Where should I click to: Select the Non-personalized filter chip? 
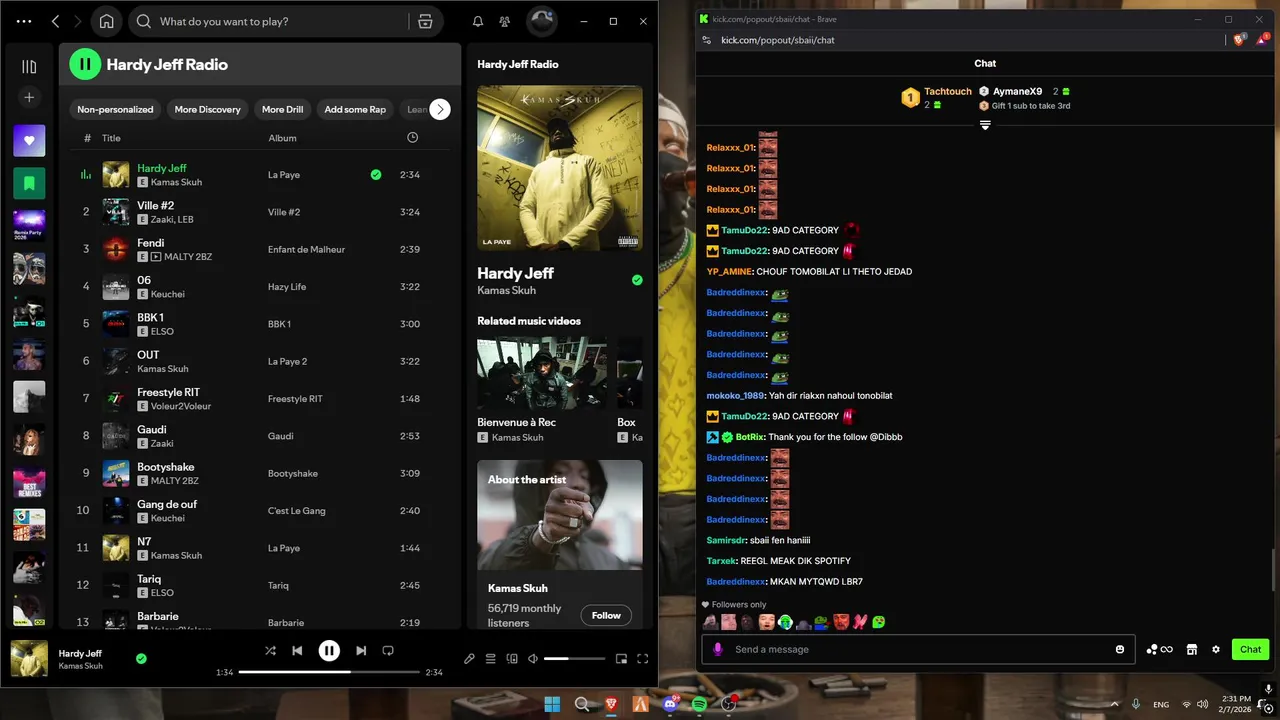tap(115, 109)
